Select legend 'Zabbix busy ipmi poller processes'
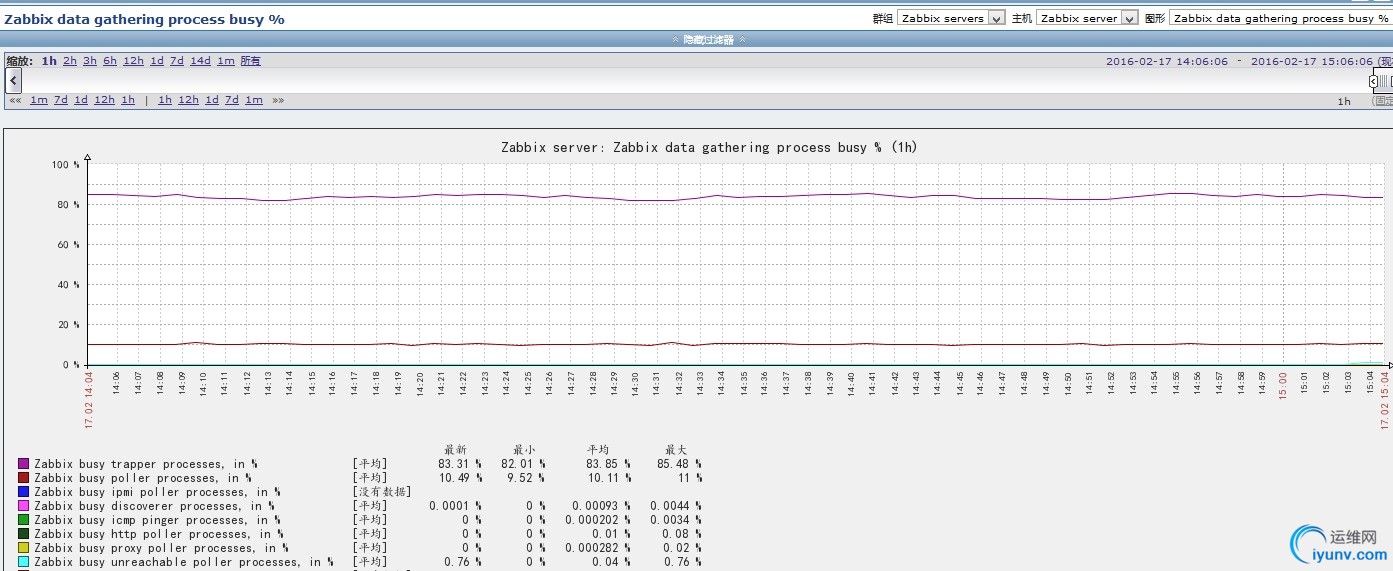The height and width of the screenshot is (571, 1393). (157, 492)
